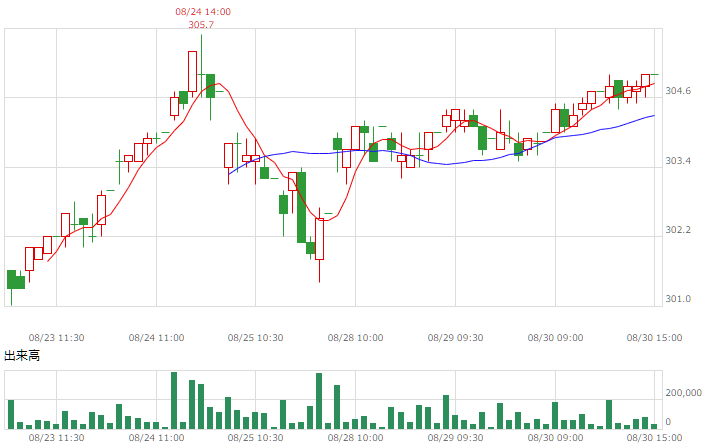Select the 303.4 price axis label
The image size is (707, 447).
[x=678, y=161]
